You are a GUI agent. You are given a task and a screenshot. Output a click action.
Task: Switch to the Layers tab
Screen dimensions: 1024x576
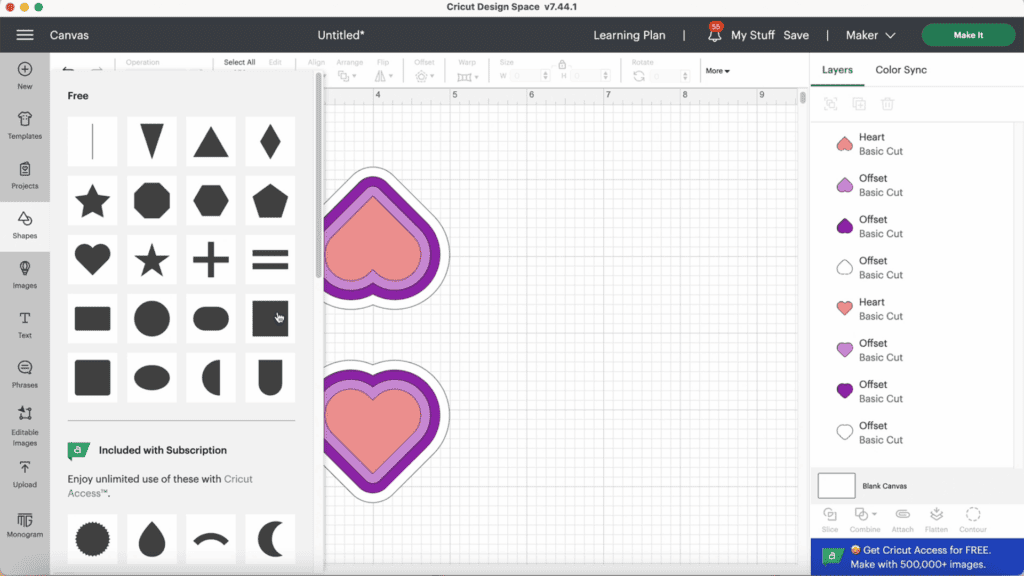click(x=837, y=70)
